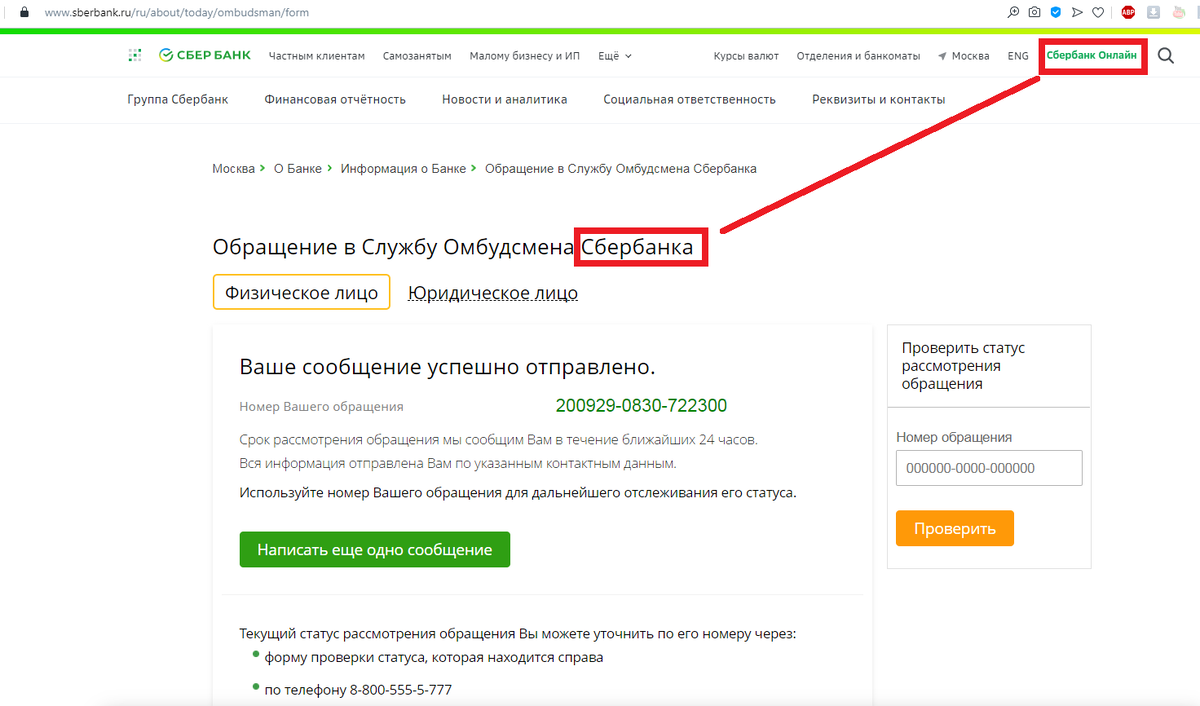Image resolution: width=1200 pixels, height=706 pixels.
Task: Click the download manager extension icon
Action: tap(1152, 13)
